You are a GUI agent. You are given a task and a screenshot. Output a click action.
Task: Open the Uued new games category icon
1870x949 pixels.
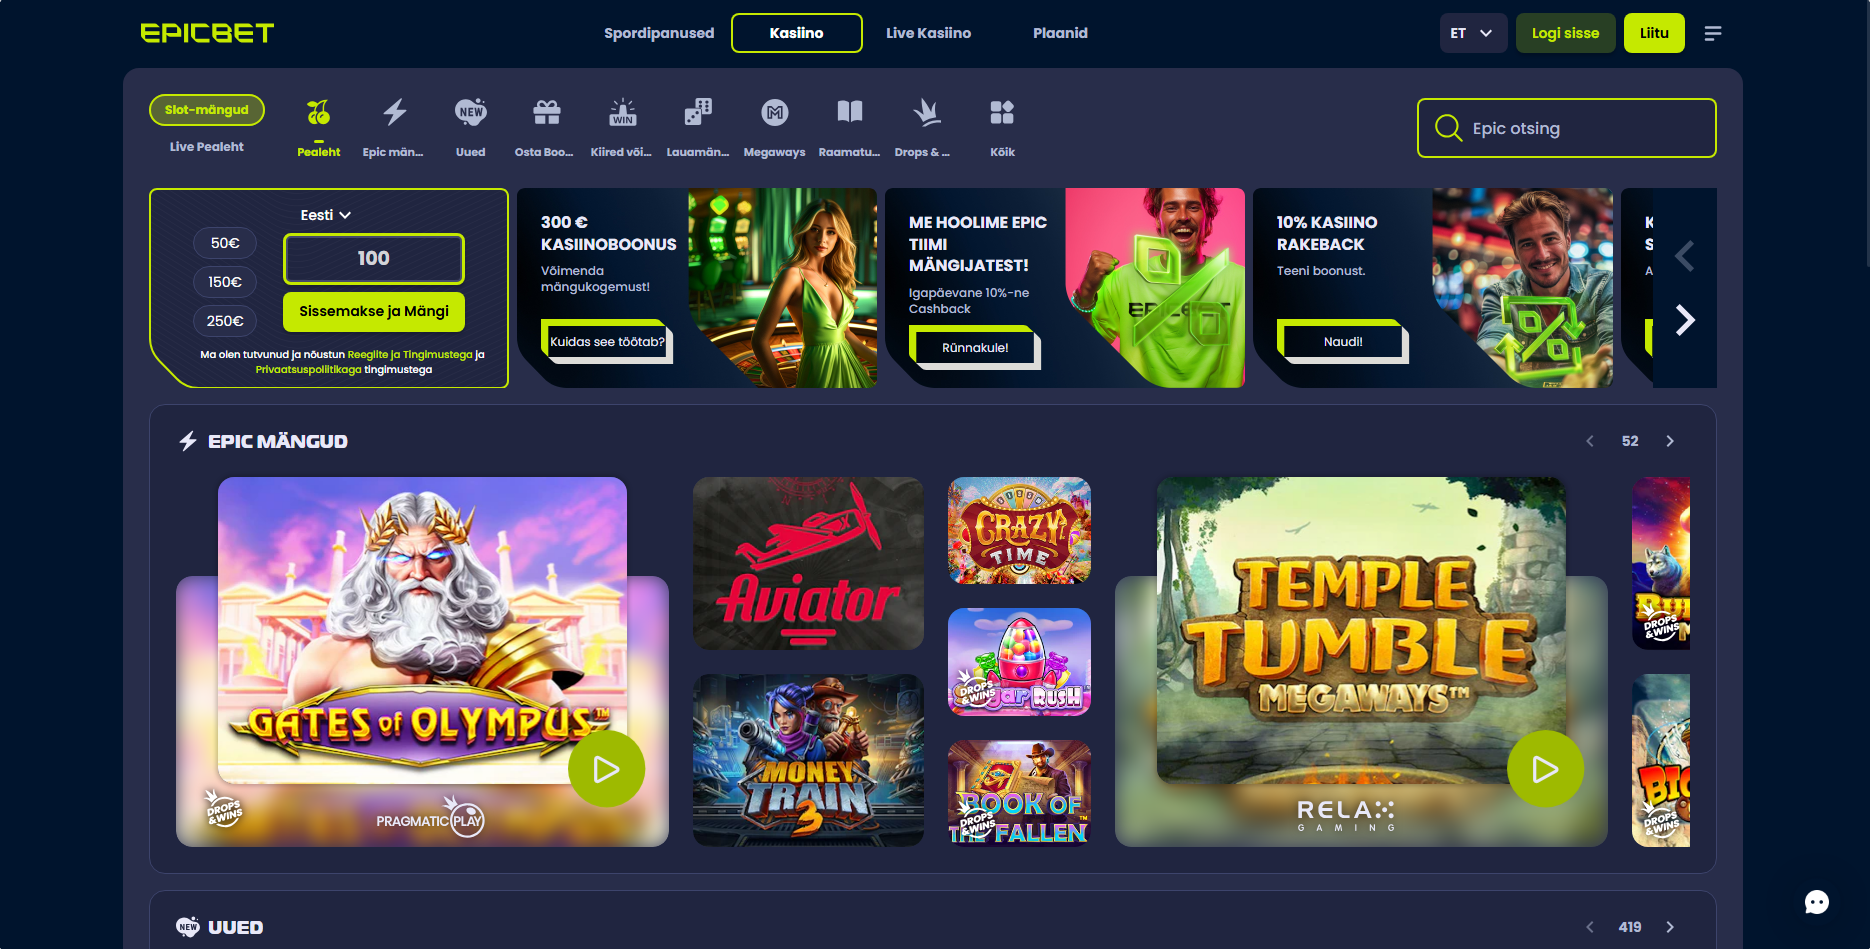[x=470, y=113]
